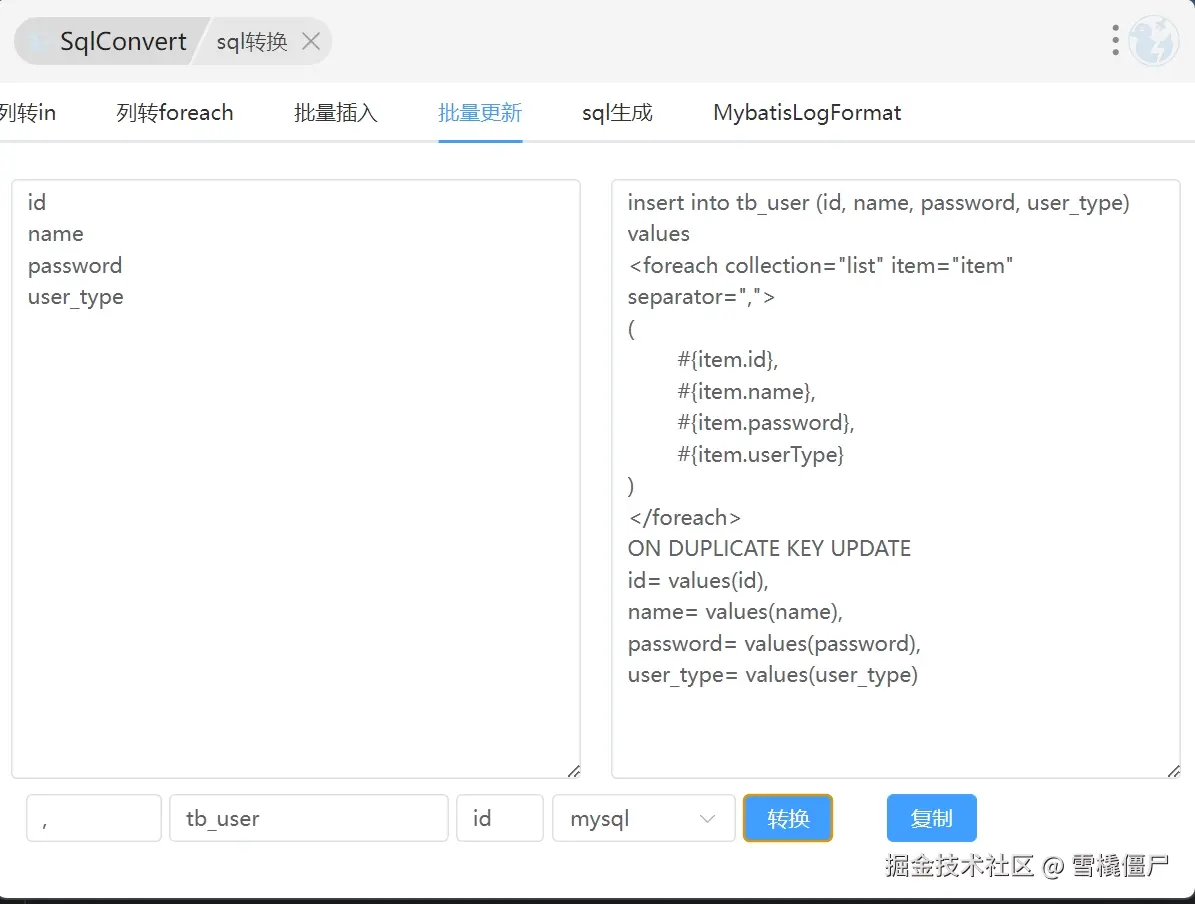Switch to the 批量插入 tab
Screen dimensions: 1195x904
point(336,113)
